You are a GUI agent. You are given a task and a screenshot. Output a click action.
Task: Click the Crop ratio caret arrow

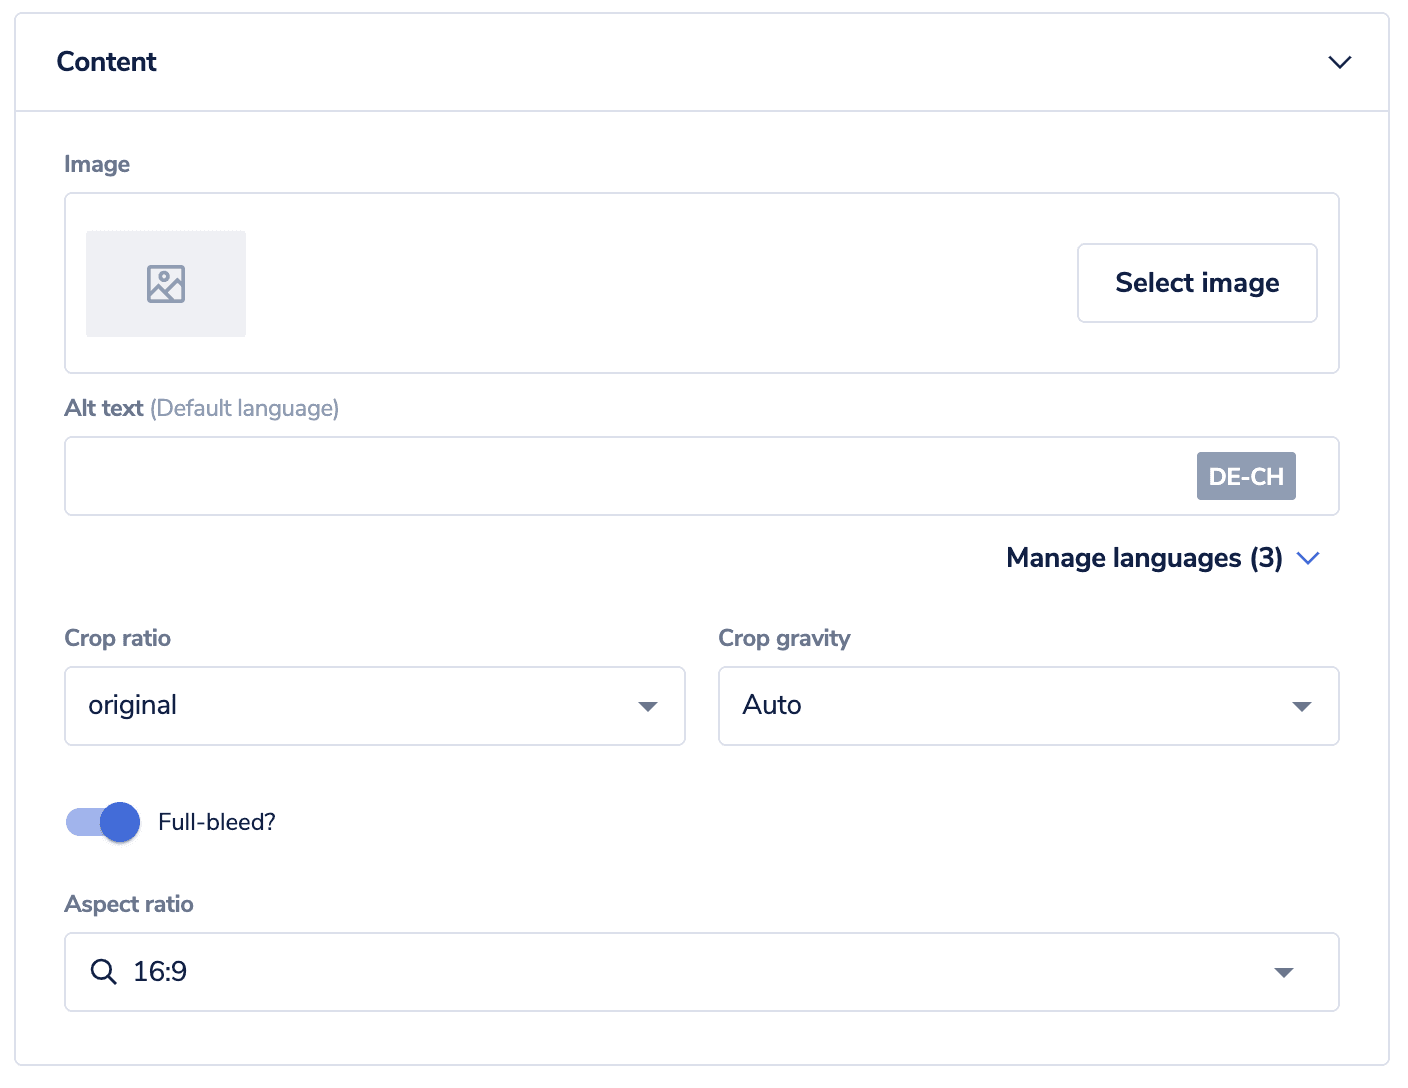(x=648, y=706)
